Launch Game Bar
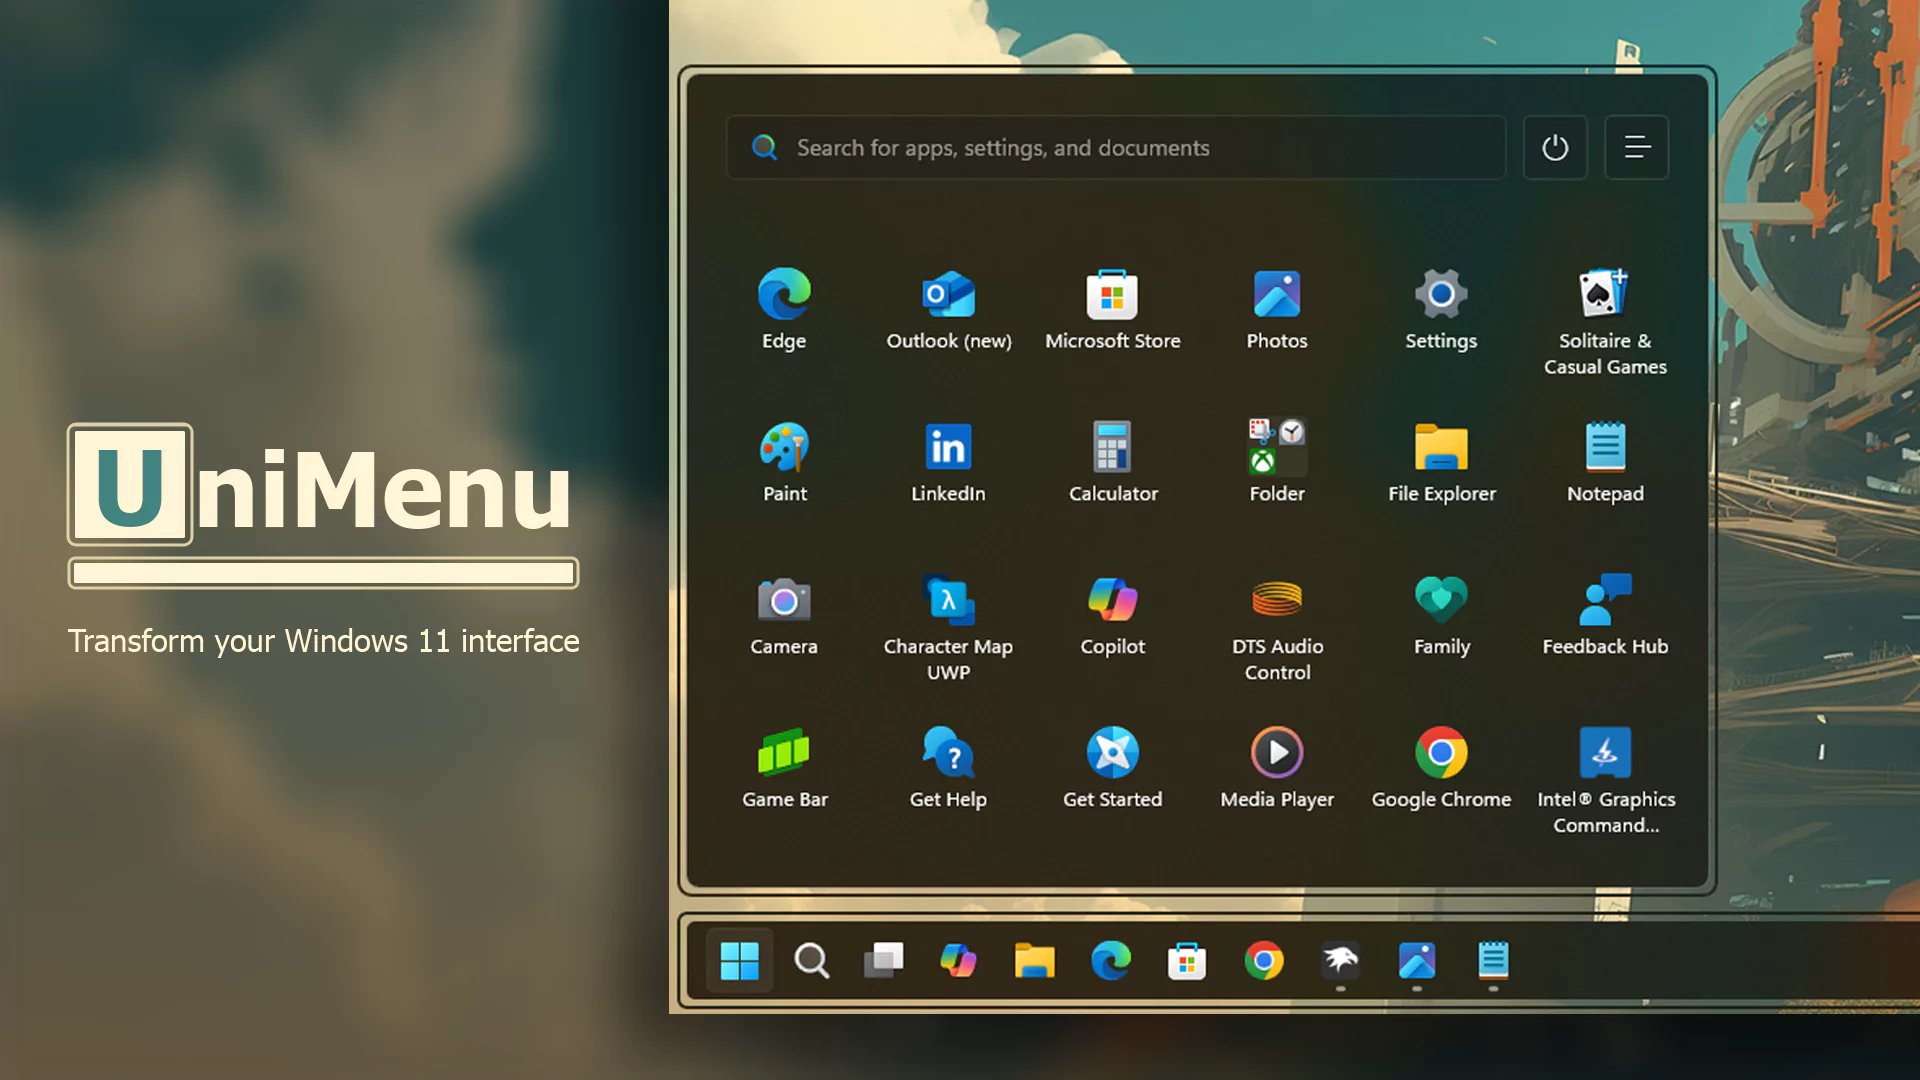This screenshot has height=1080, width=1920. coord(784,768)
